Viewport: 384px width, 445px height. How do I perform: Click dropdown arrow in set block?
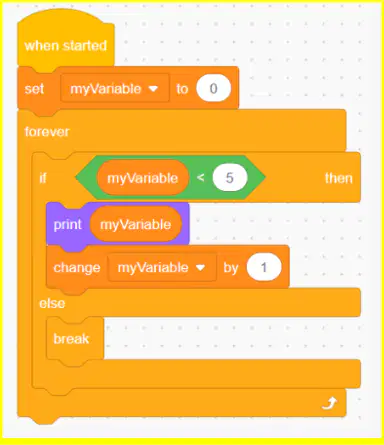(x=153, y=89)
